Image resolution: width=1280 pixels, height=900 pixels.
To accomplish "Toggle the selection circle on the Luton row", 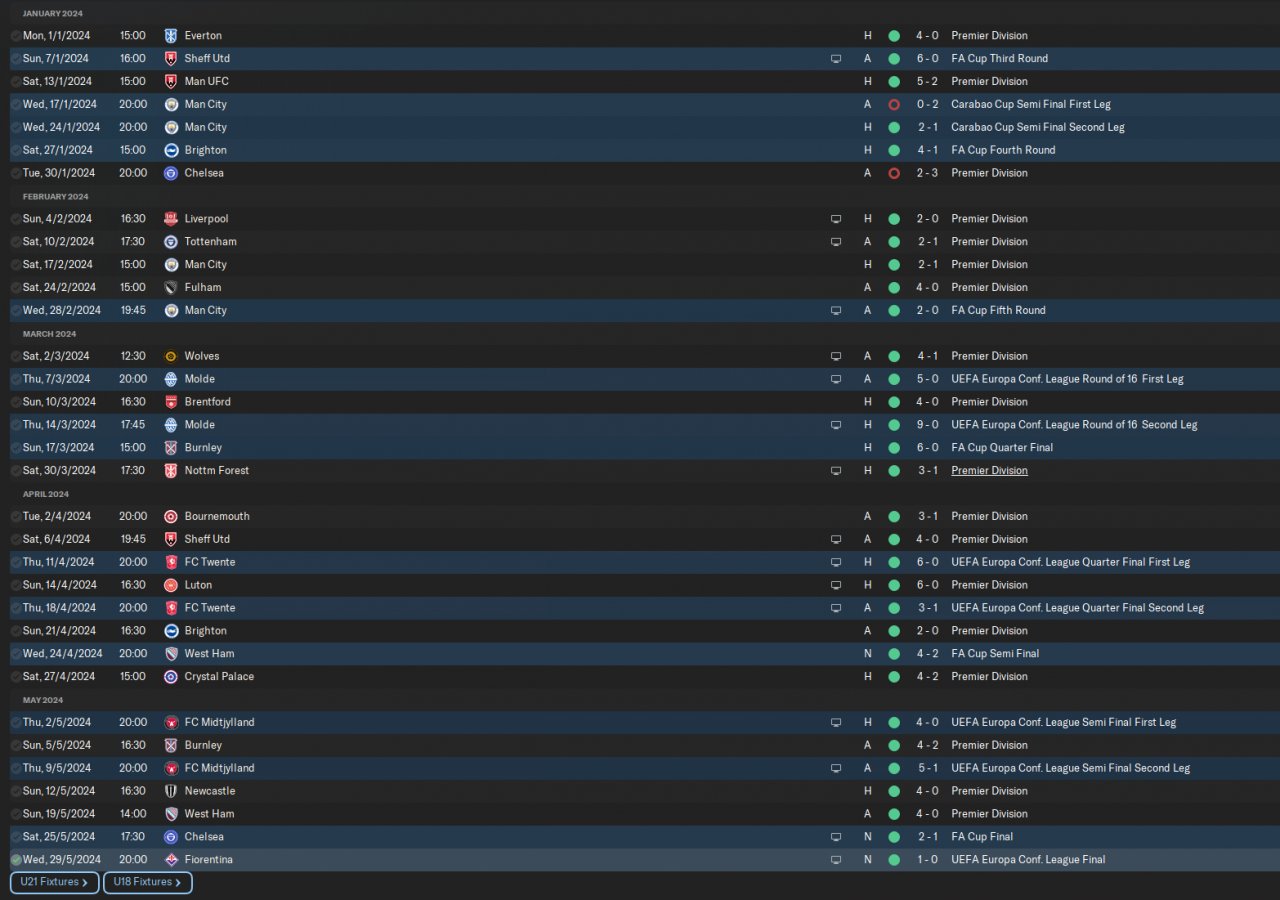I will (16, 586).
